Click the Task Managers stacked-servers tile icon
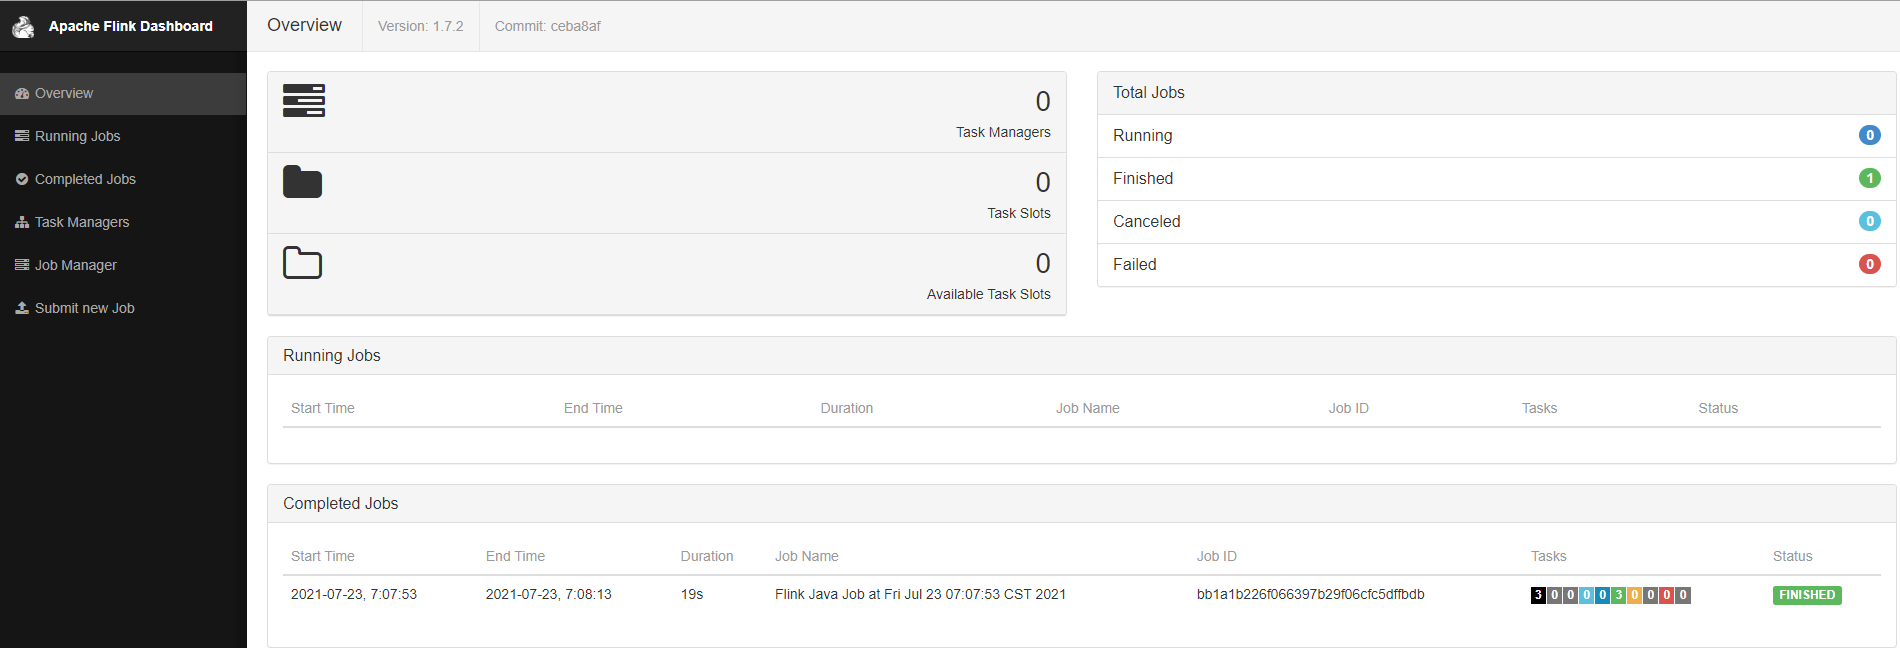1900x648 pixels. coord(304,101)
